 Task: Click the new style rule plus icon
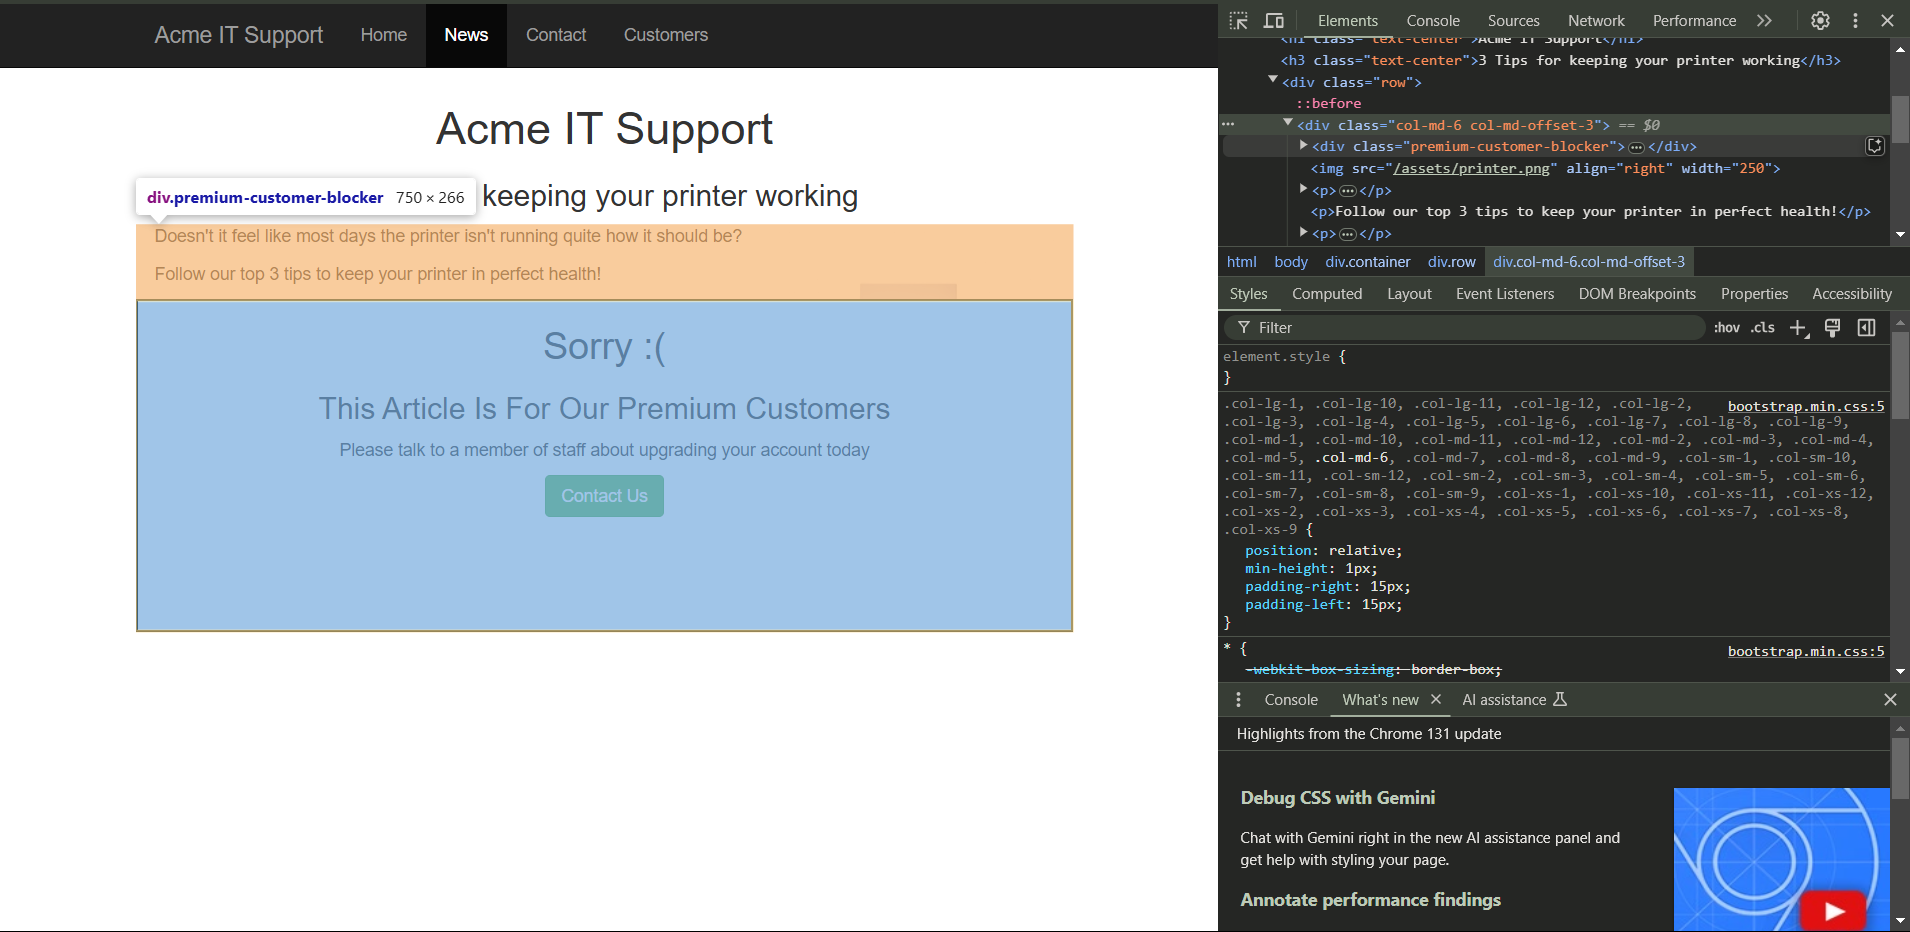[1798, 328]
